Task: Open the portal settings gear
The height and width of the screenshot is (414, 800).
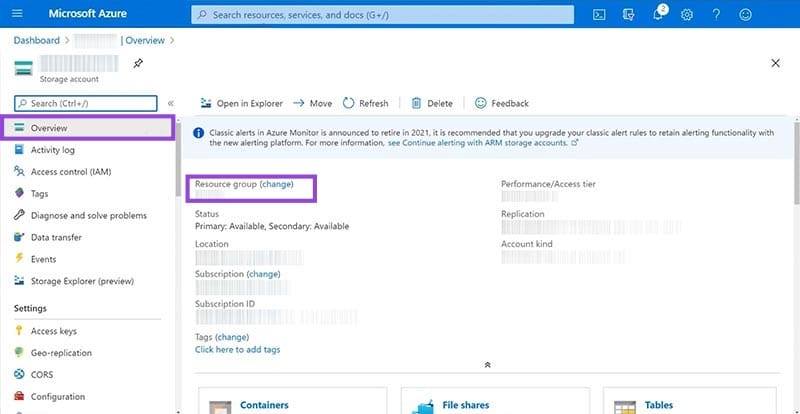Action: pyautogui.click(x=687, y=15)
